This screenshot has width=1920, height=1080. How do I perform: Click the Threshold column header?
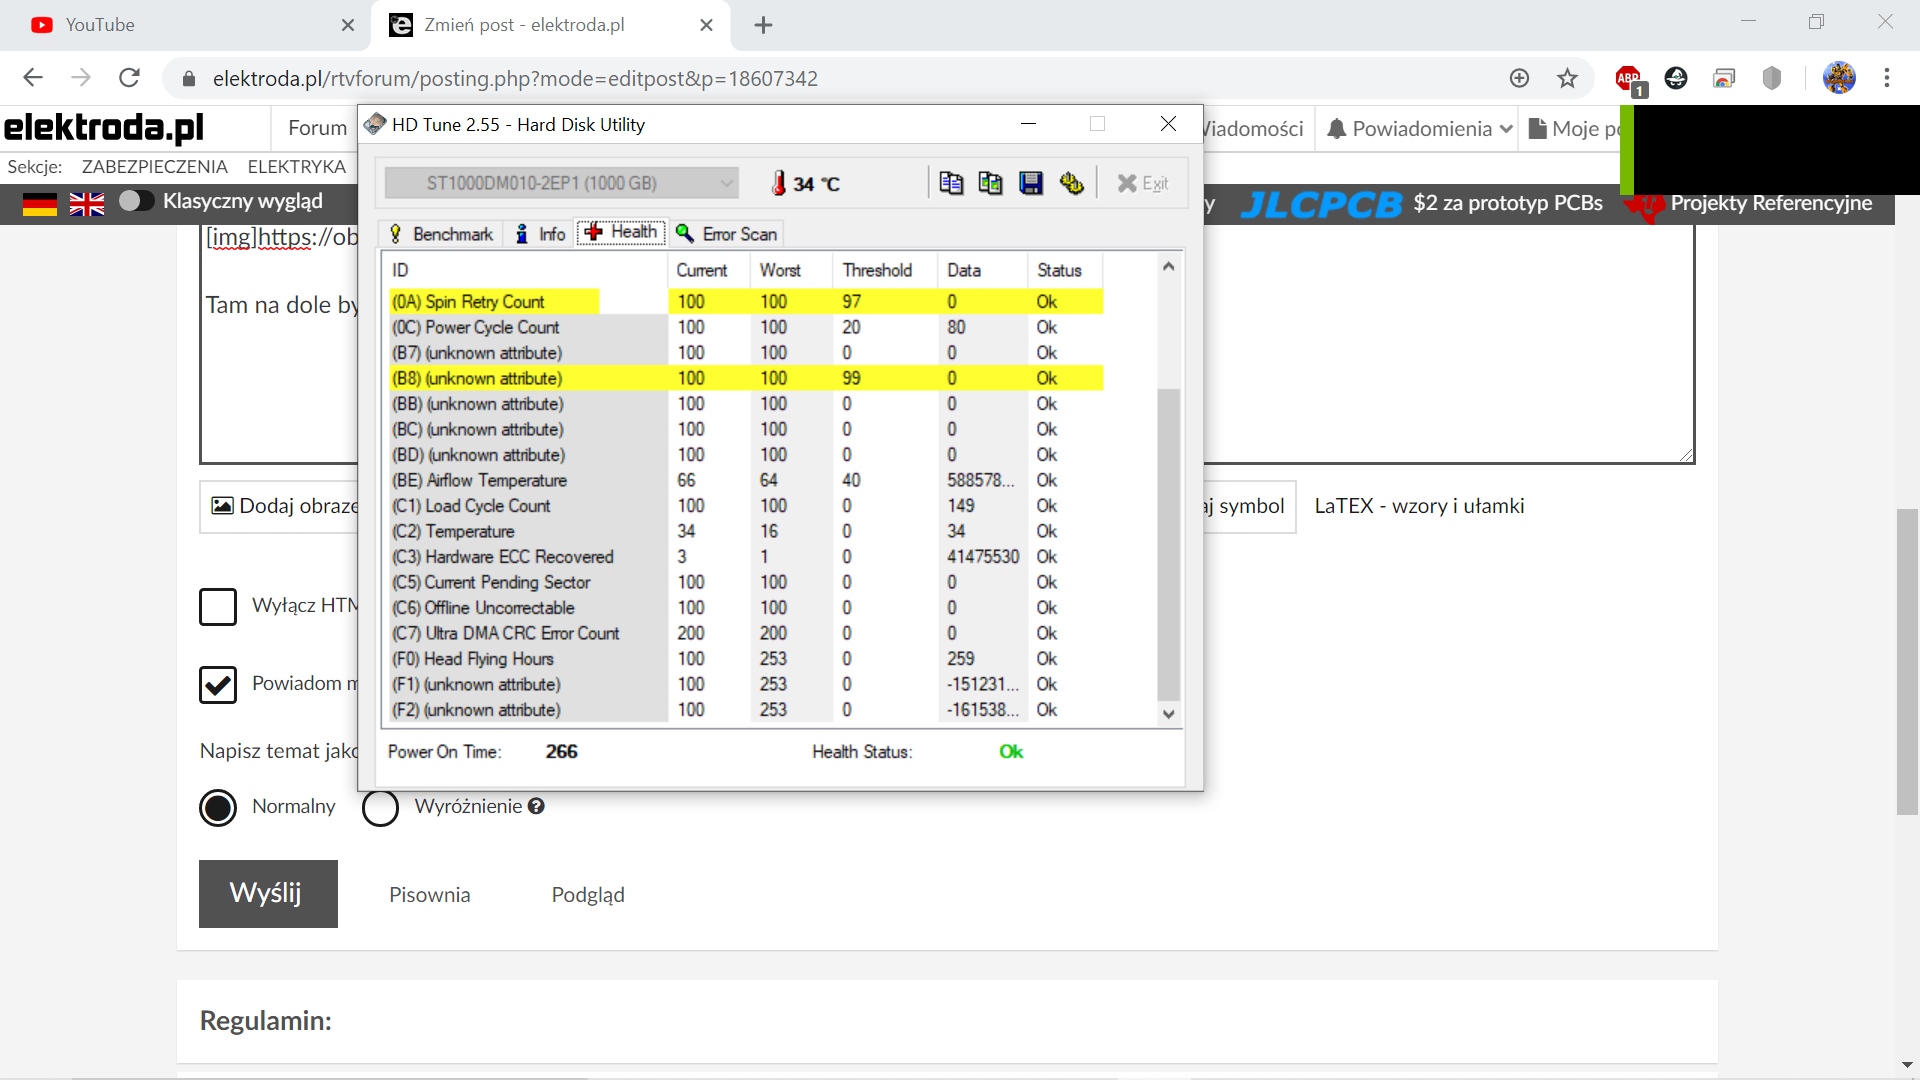click(x=886, y=270)
